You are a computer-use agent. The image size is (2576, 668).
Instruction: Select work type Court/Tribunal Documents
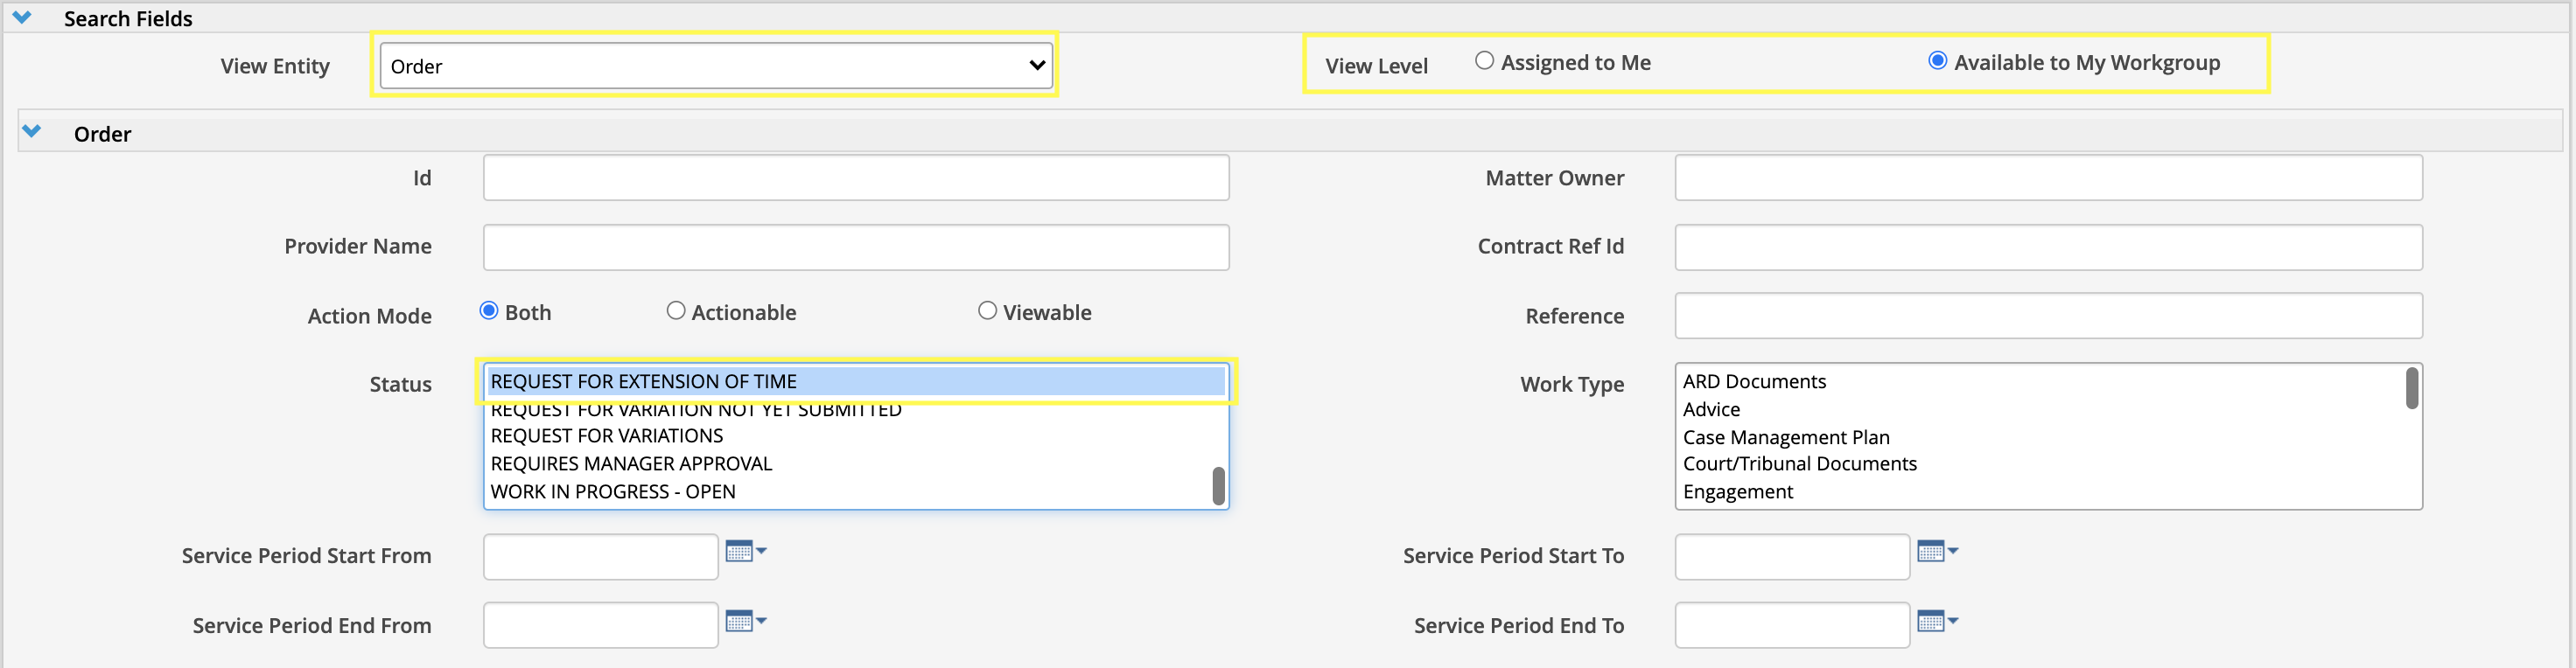pos(2040,464)
